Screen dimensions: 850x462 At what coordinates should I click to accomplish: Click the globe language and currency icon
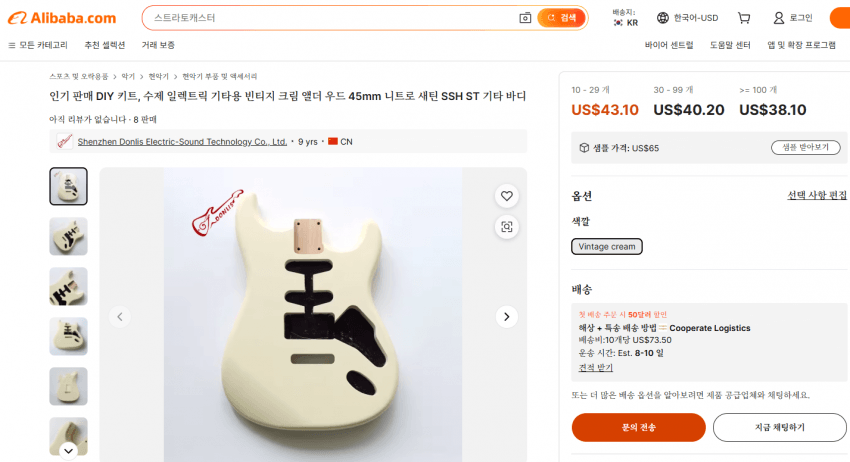pyautogui.click(x=663, y=18)
